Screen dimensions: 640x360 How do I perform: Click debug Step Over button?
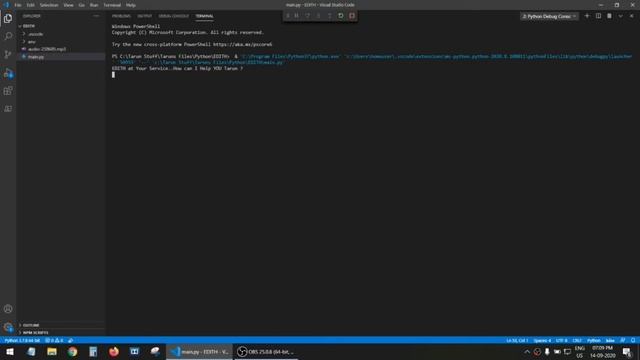(x=308, y=16)
